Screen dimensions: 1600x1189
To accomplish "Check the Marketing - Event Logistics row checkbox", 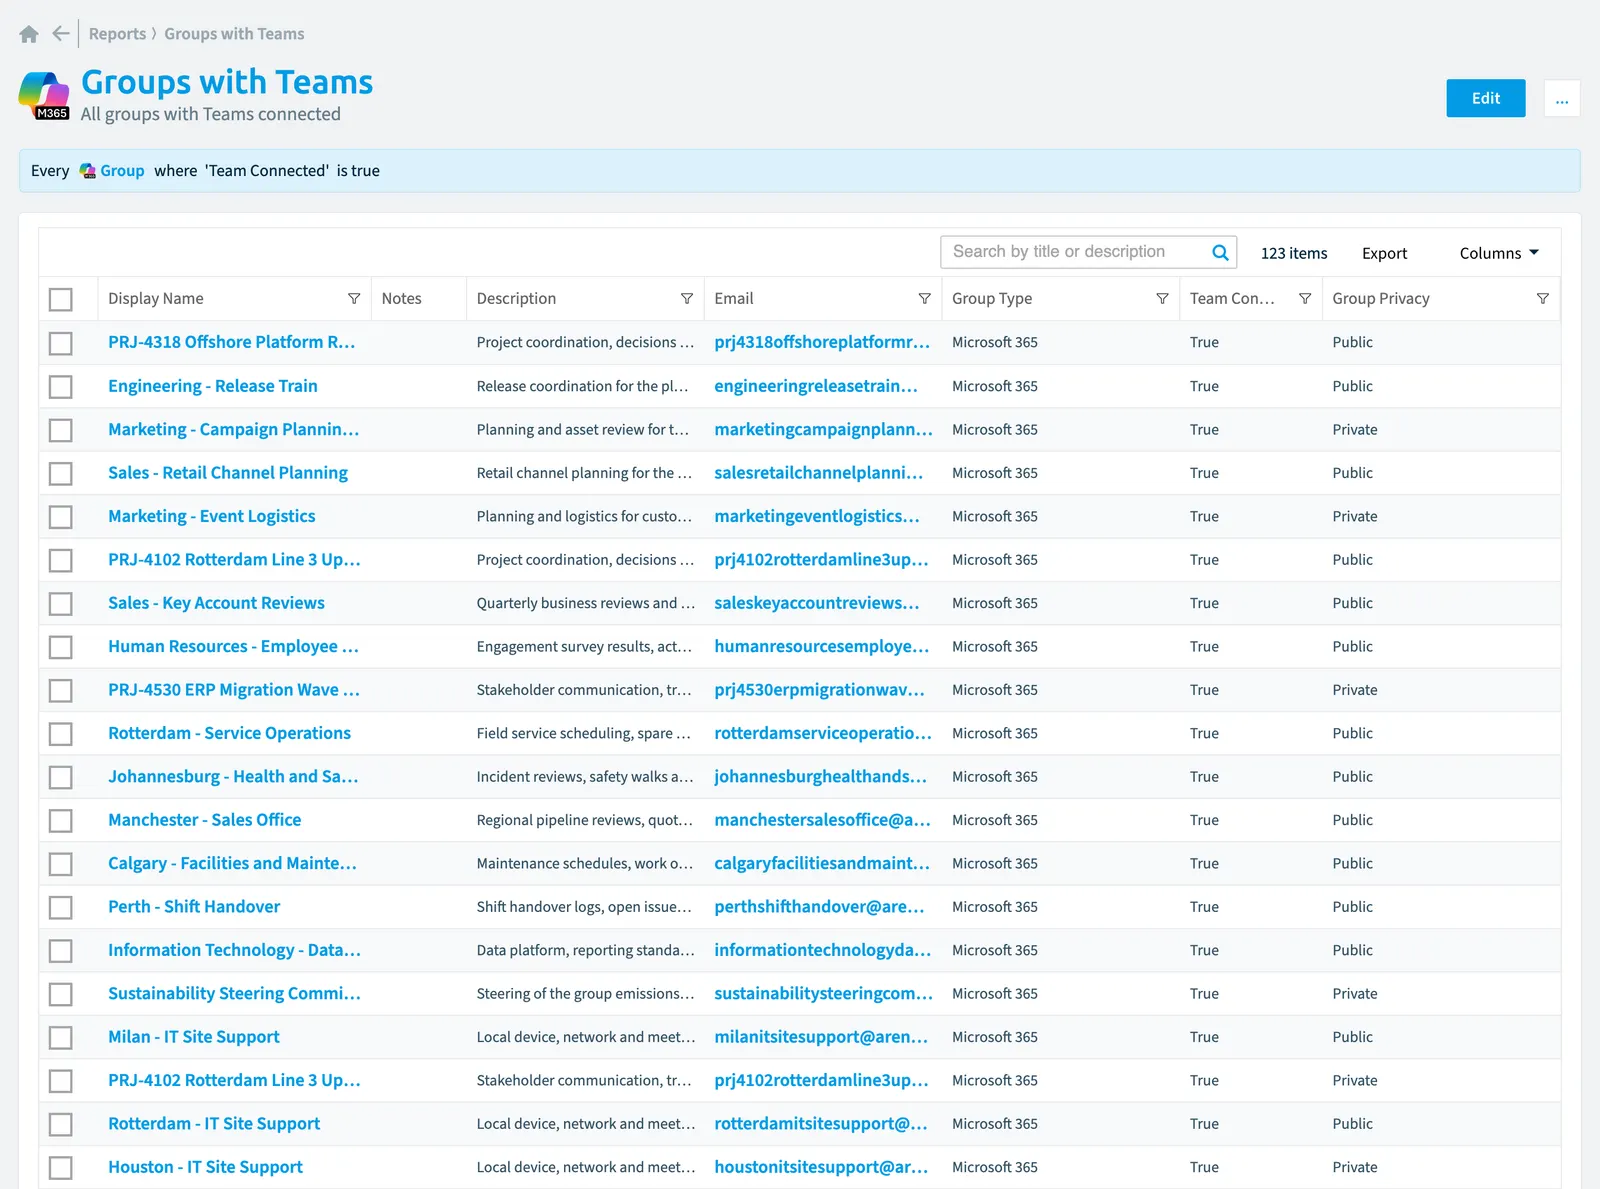I will point(61,517).
